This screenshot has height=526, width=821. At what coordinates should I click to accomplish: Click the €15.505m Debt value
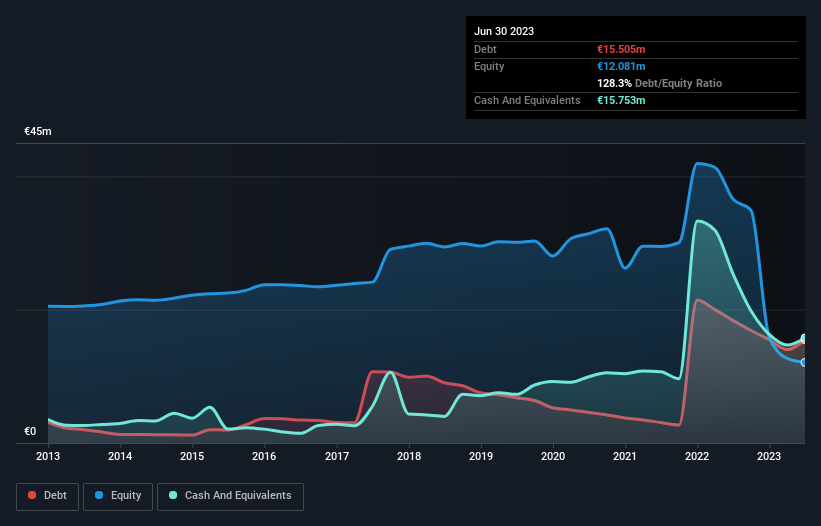coord(621,49)
